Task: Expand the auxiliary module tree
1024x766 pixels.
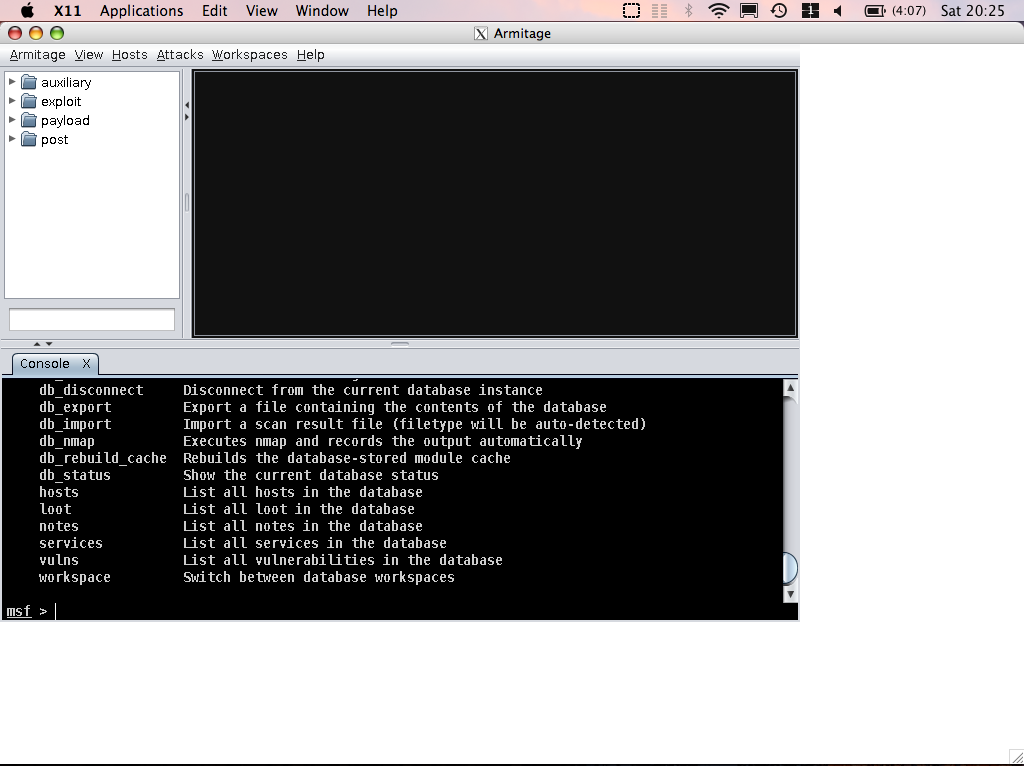Action: click(12, 82)
